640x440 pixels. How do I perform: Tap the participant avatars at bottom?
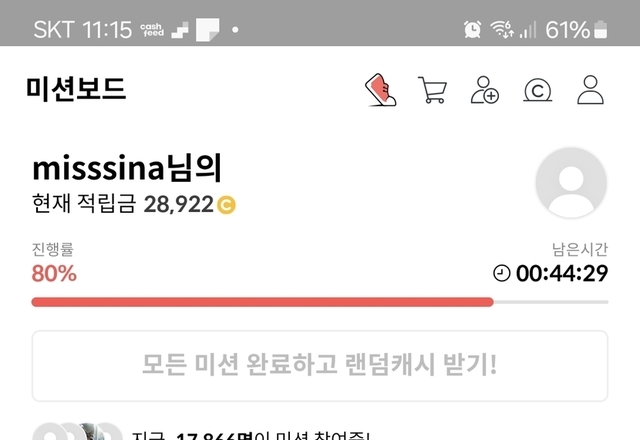pyautogui.click(x=77, y=431)
